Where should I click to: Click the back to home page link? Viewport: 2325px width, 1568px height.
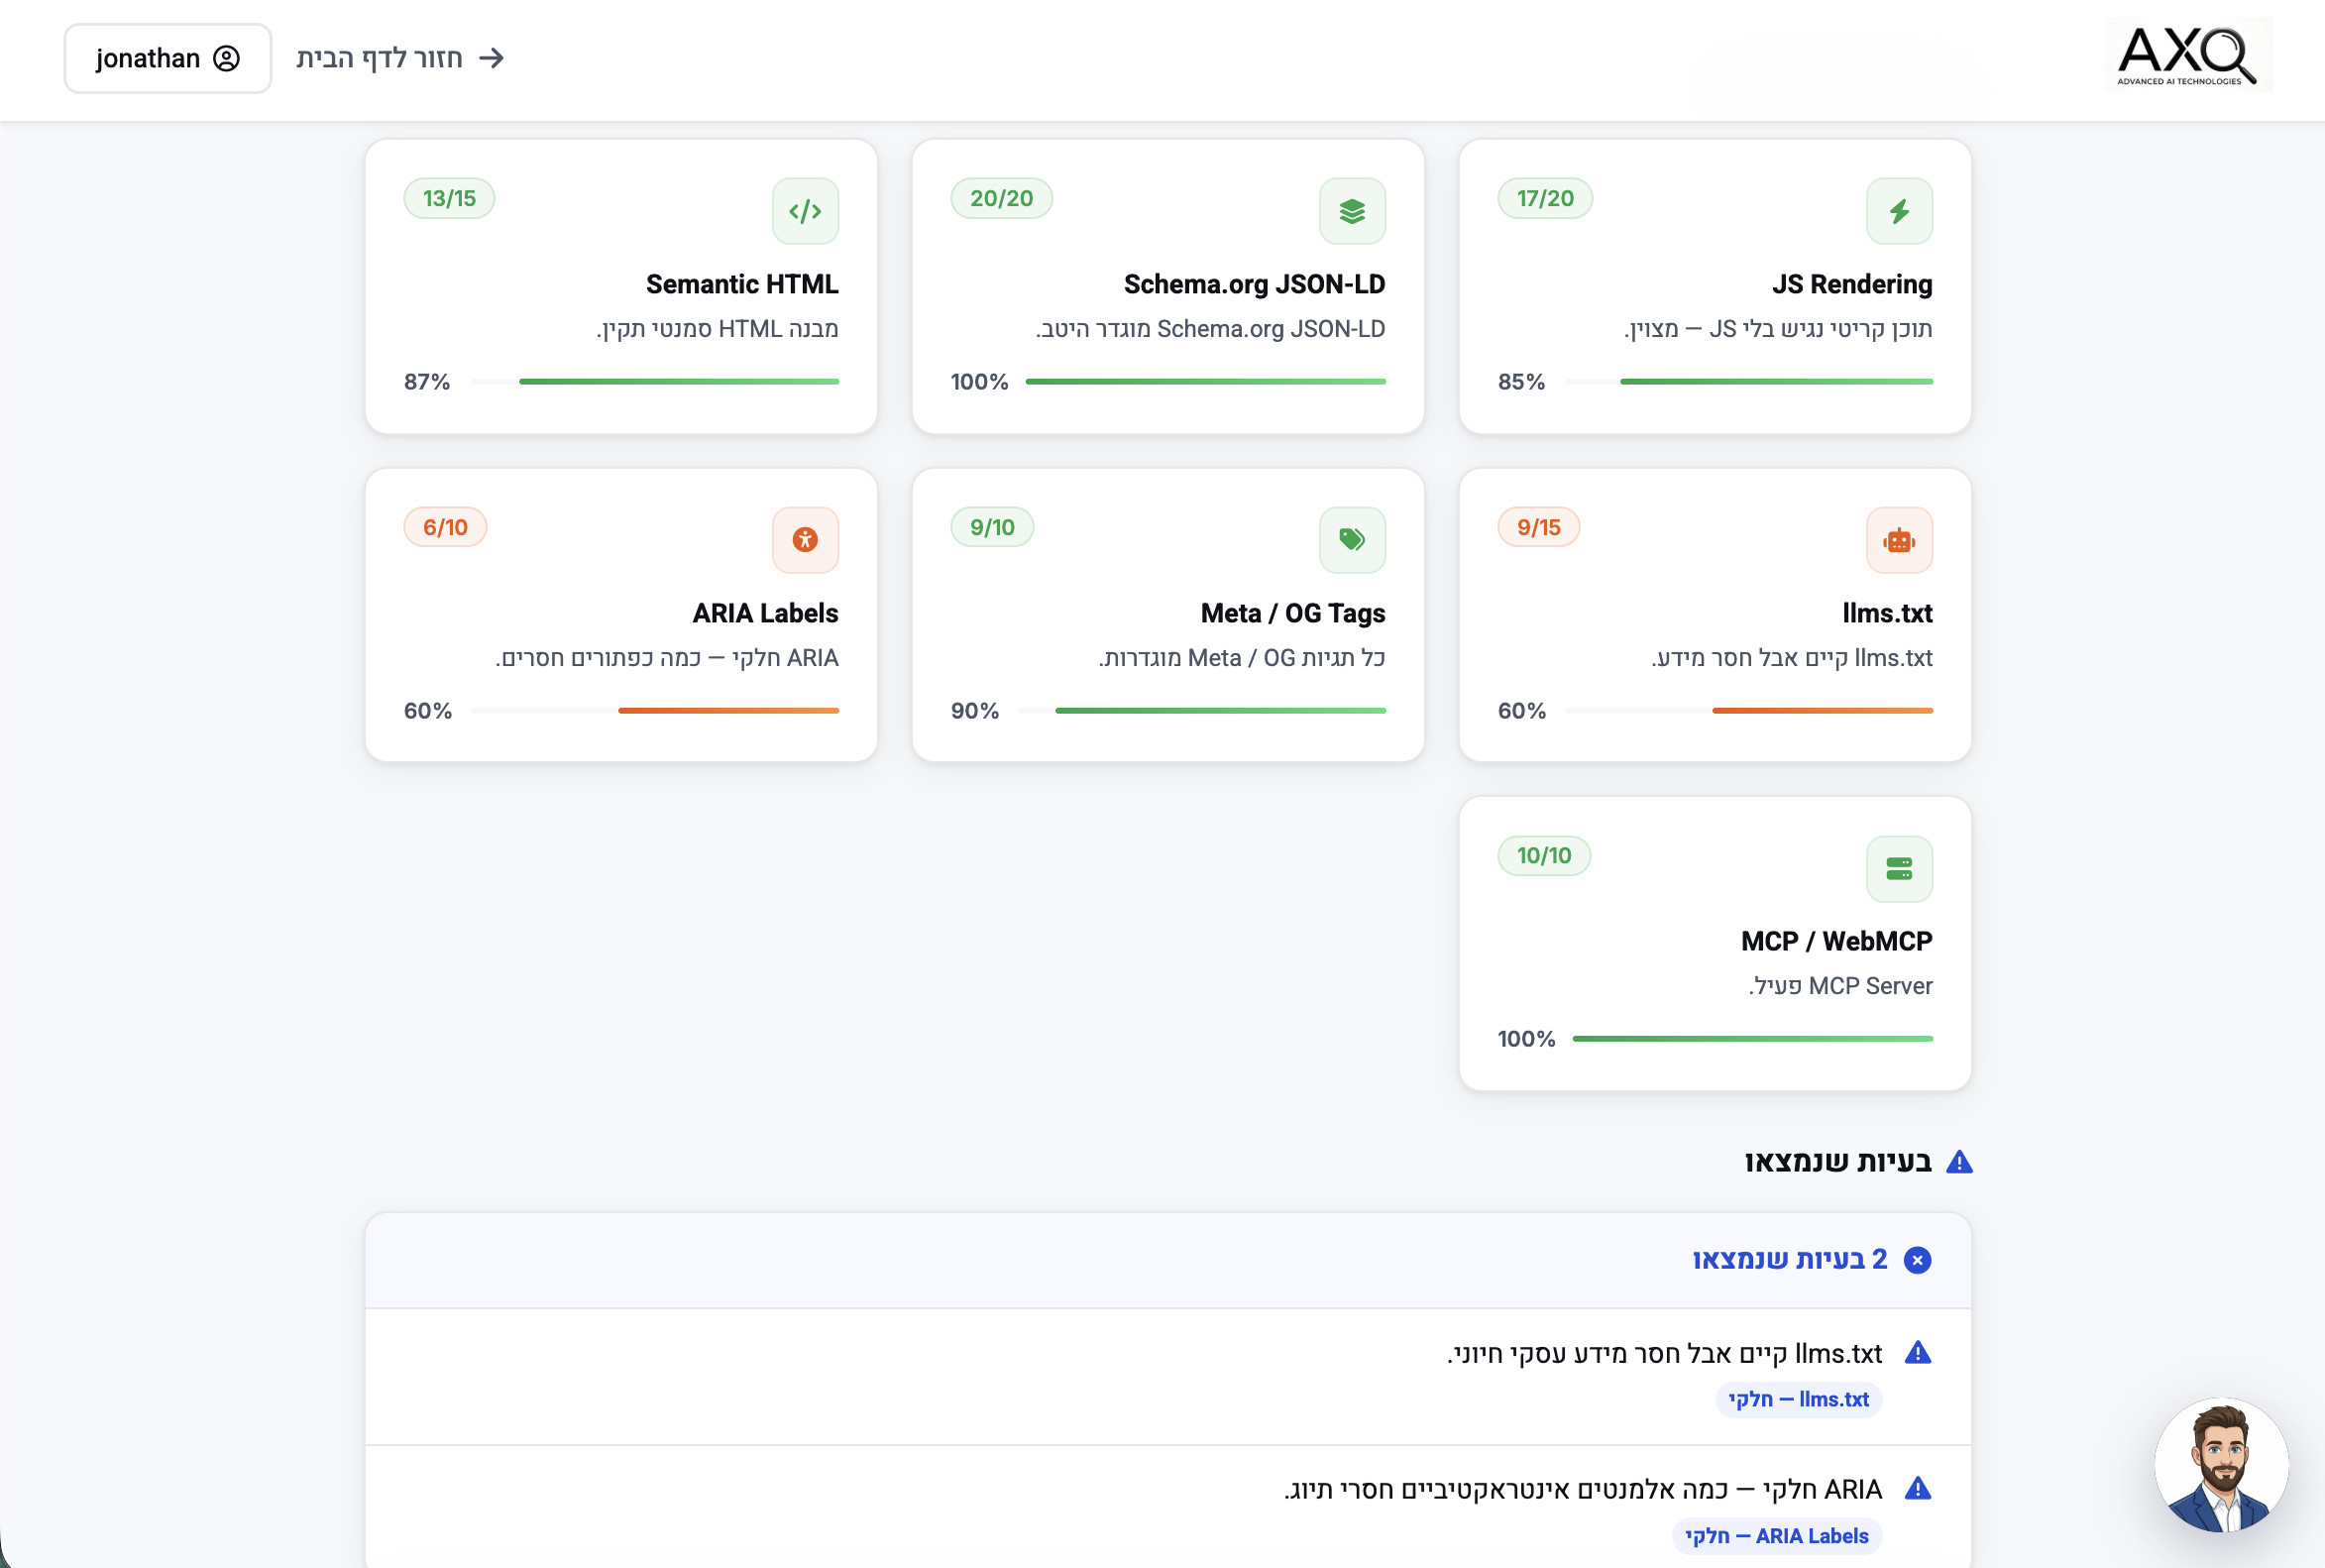pyautogui.click(x=400, y=59)
